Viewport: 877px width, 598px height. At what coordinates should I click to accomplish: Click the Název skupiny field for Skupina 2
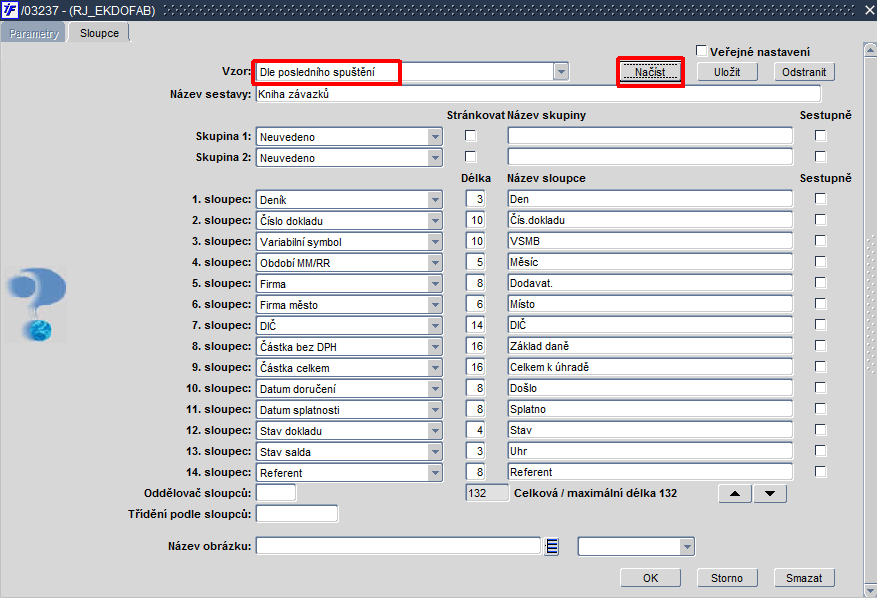[x=650, y=157]
